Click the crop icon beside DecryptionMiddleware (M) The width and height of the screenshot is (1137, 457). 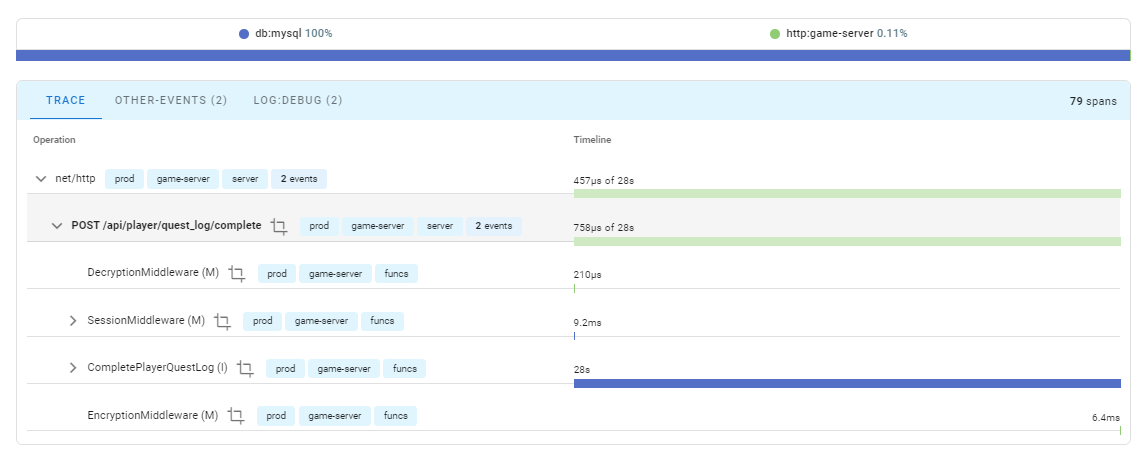[236, 274]
